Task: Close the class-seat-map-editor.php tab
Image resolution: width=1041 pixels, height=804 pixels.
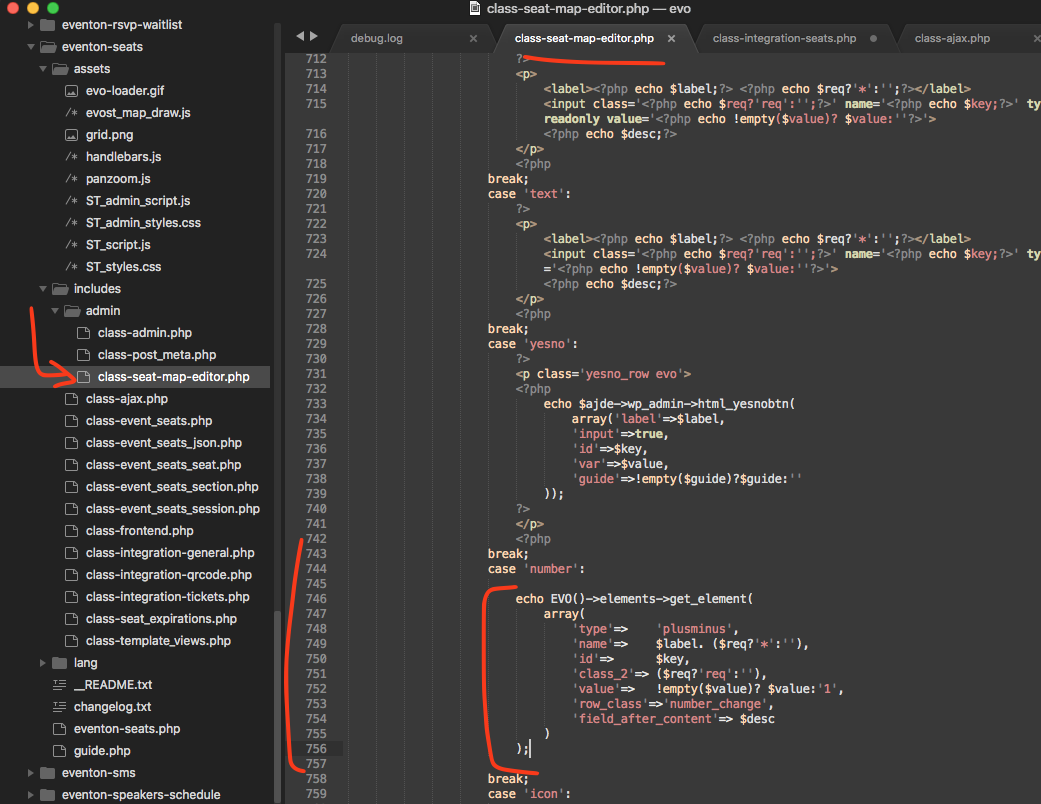Action: [x=672, y=39]
